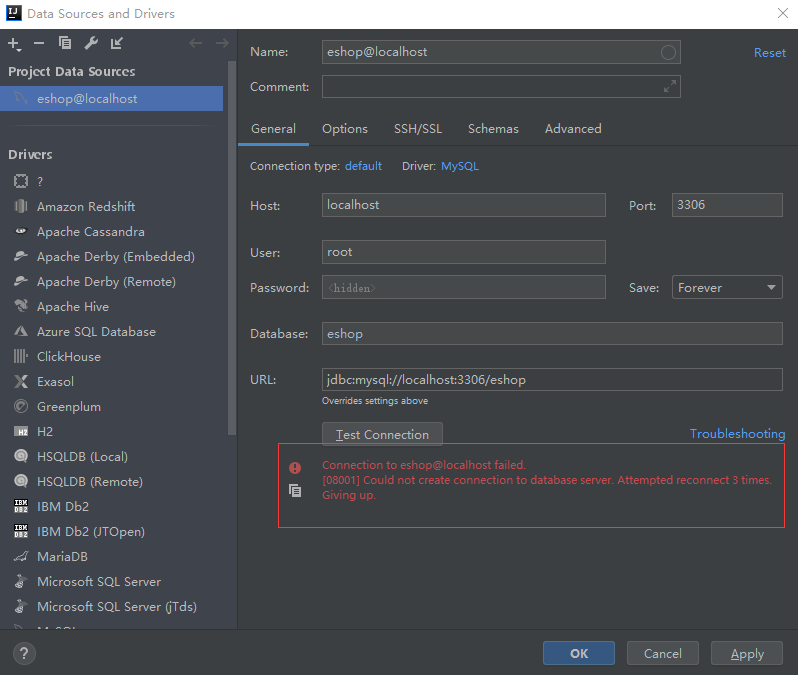This screenshot has width=798, height=675.
Task: Switch to the Options tab
Action: tap(345, 129)
